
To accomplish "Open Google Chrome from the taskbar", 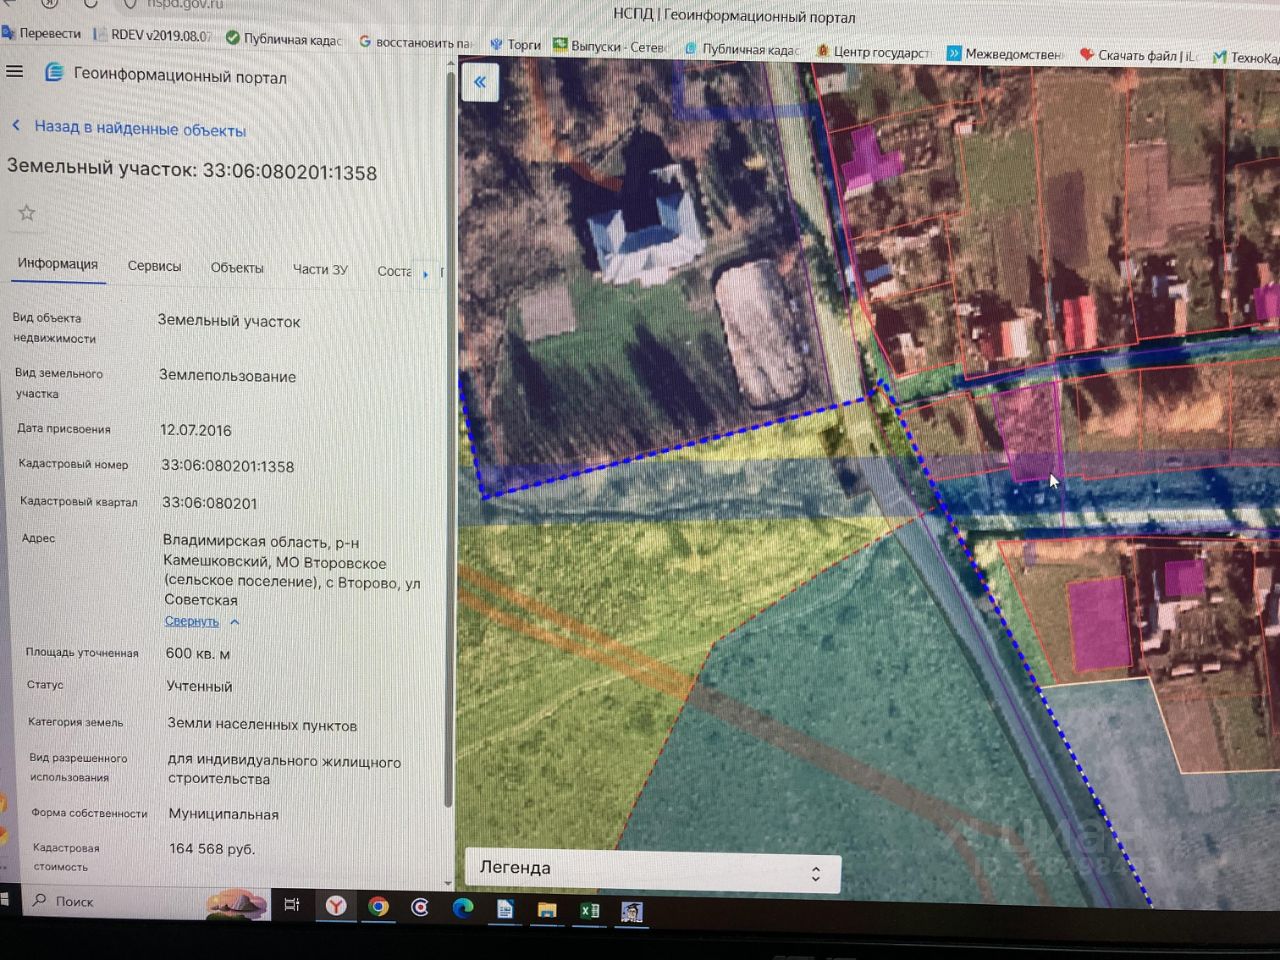I will pyautogui.click(x=378, y=907).
